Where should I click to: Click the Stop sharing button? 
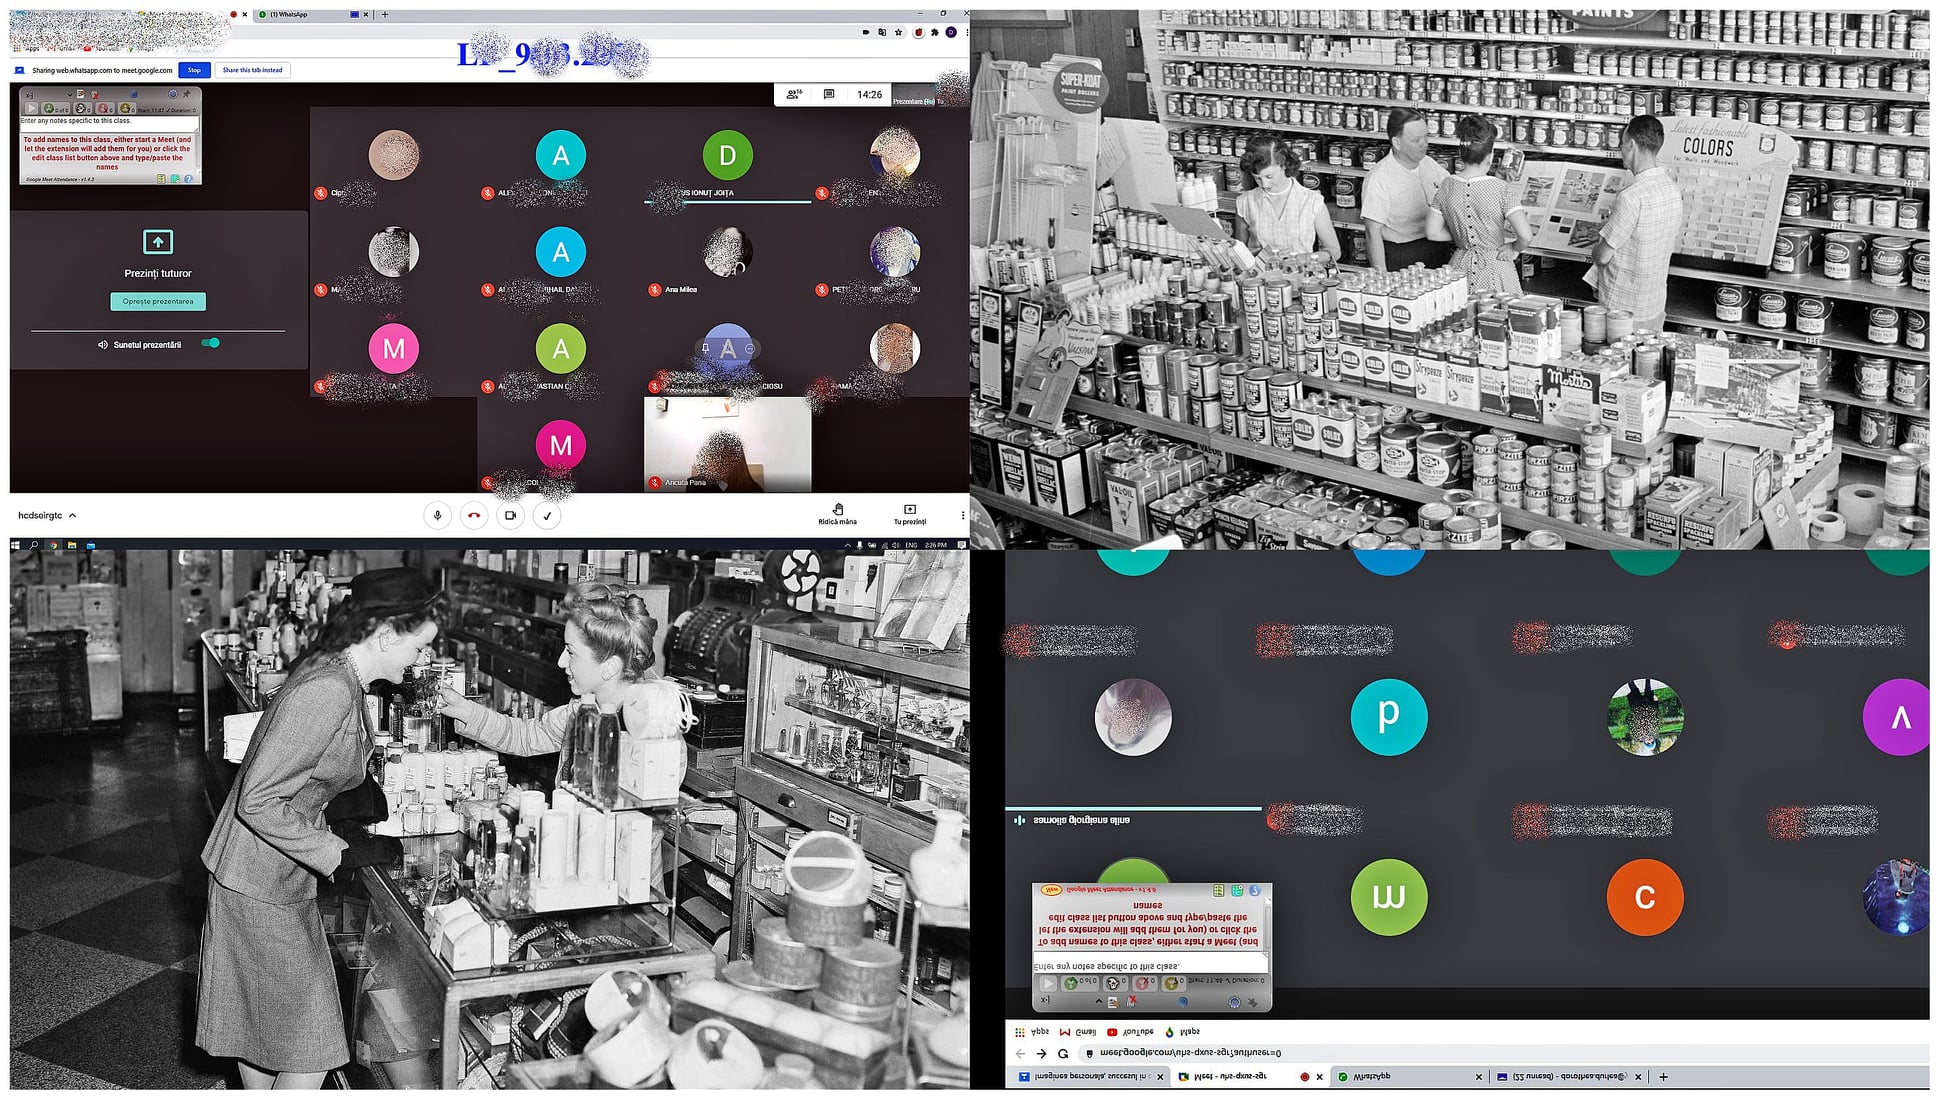point(194,70)
